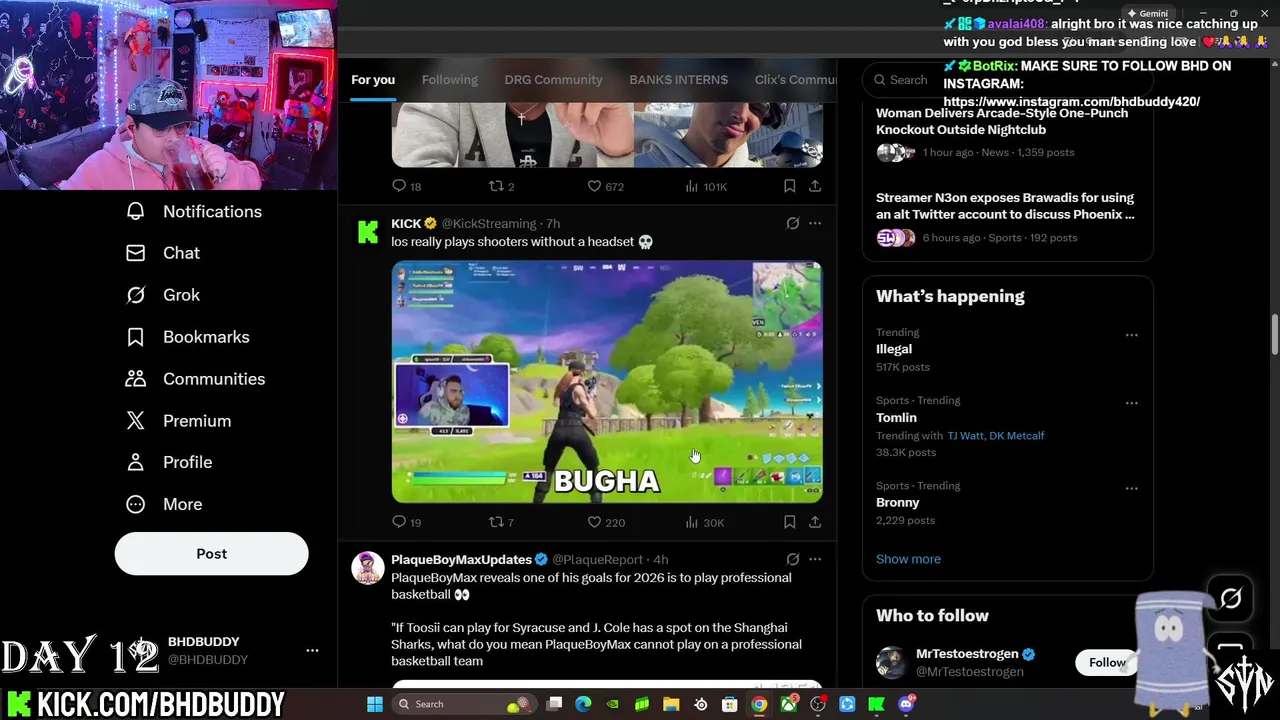Viewport: 1280px width, 720px height.
Task: Open the Tomlin trending topic
Action: [x=896, y=418]
